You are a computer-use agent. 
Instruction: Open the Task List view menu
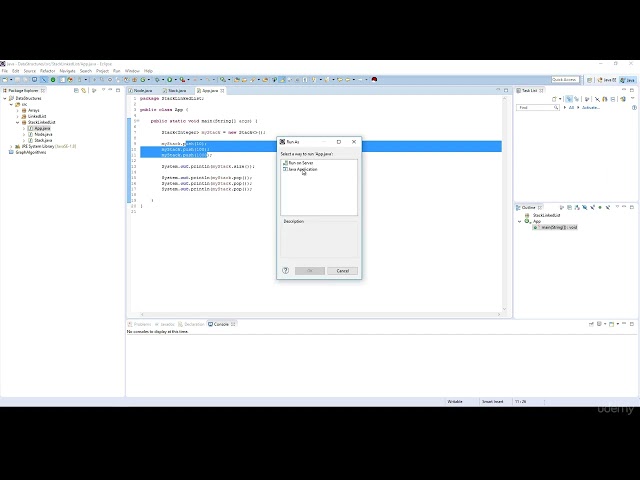click(633, 99)
